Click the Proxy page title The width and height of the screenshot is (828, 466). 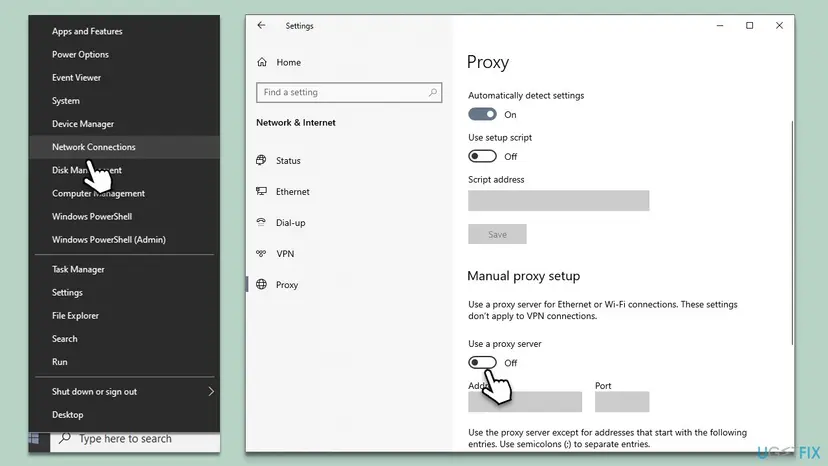(488, 62)
